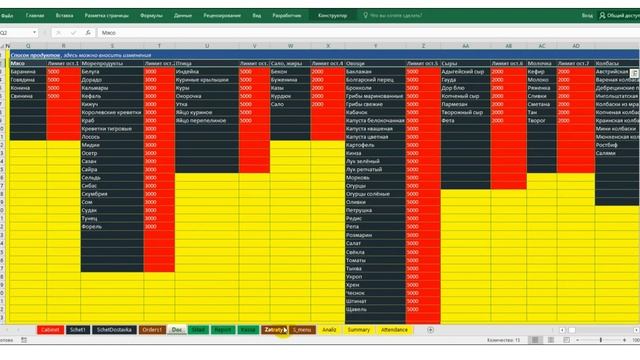Open the Конструктор ribbon tab
This screenshot has height=360, width=640.
click(333, 16)
